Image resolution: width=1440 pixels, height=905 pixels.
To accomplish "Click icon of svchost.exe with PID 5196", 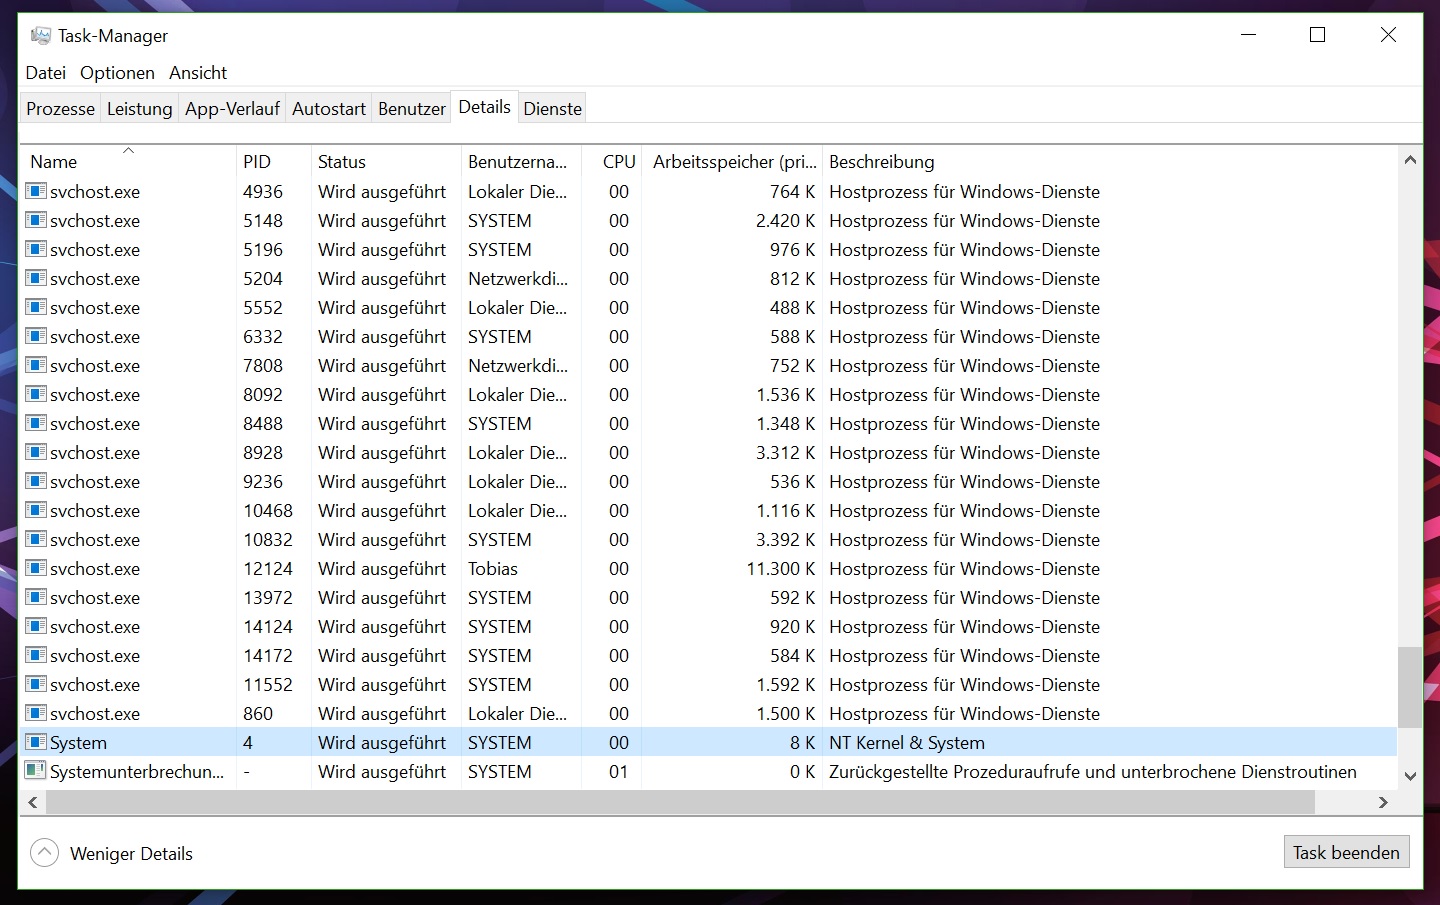I will coord(36,249).
